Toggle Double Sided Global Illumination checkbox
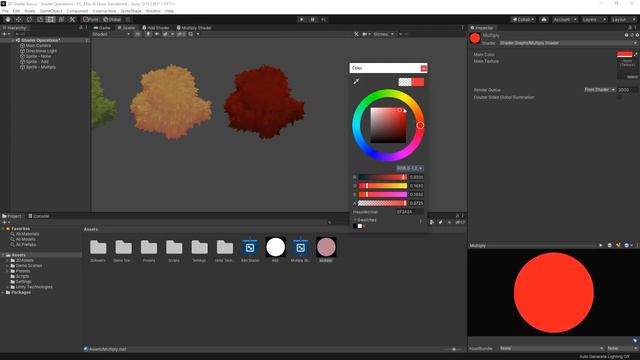 pyautogui.click(x=620, y=97)
